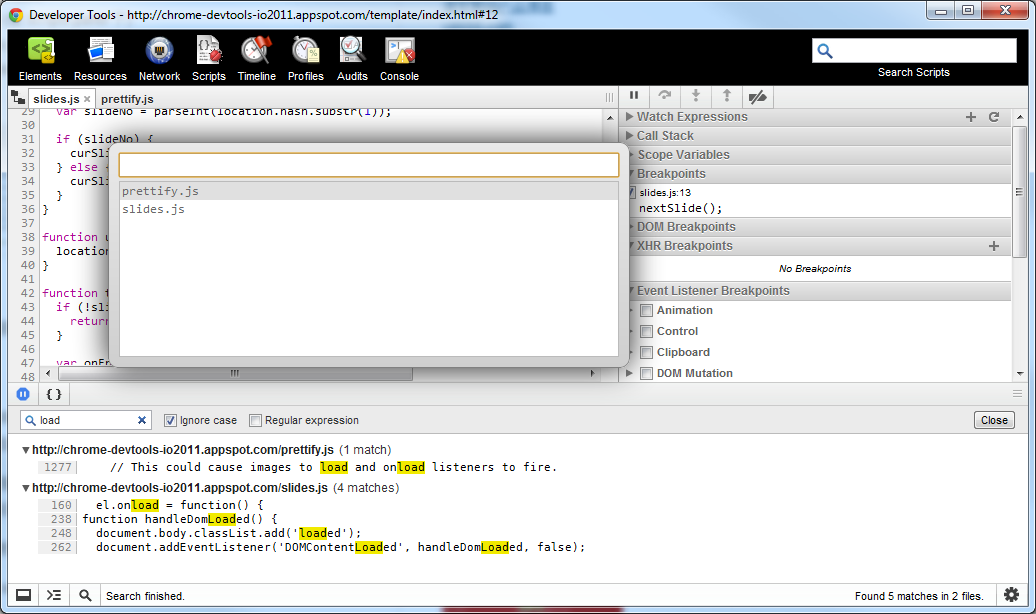Dock the DevTools window to main window

(23, 595)
